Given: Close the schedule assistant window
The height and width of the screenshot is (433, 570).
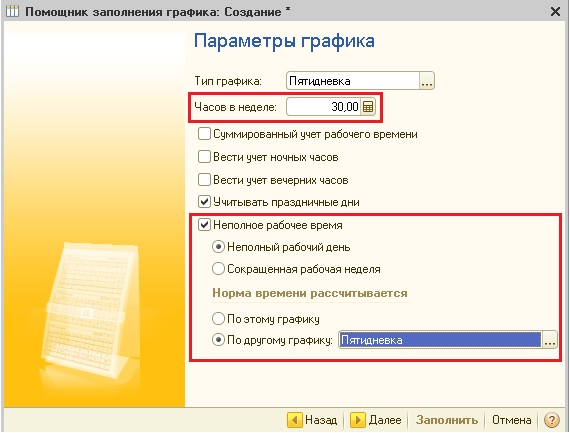Looking at the screenshot, I should 555,12.
